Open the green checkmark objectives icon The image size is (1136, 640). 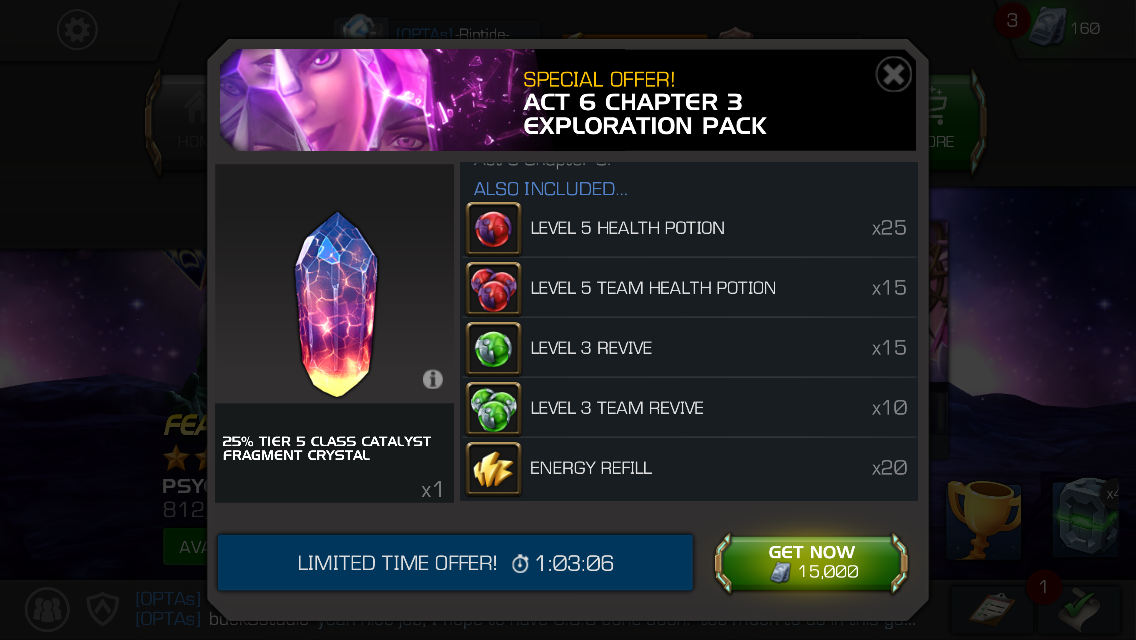pos(1079,609)
